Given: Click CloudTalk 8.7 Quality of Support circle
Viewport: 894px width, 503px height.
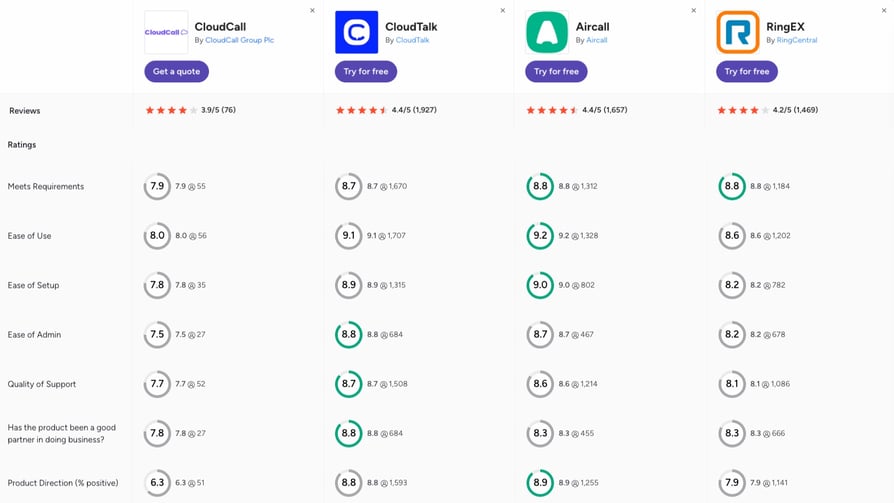Looking at the screenshot, I should pyautogui.click(x=348, y=384).
